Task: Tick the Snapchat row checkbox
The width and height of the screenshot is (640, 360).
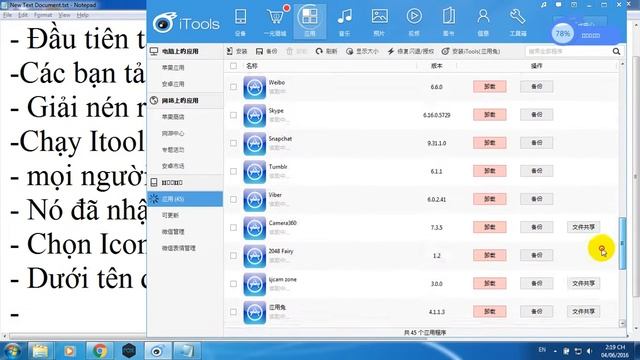Action: coord(233,143)
